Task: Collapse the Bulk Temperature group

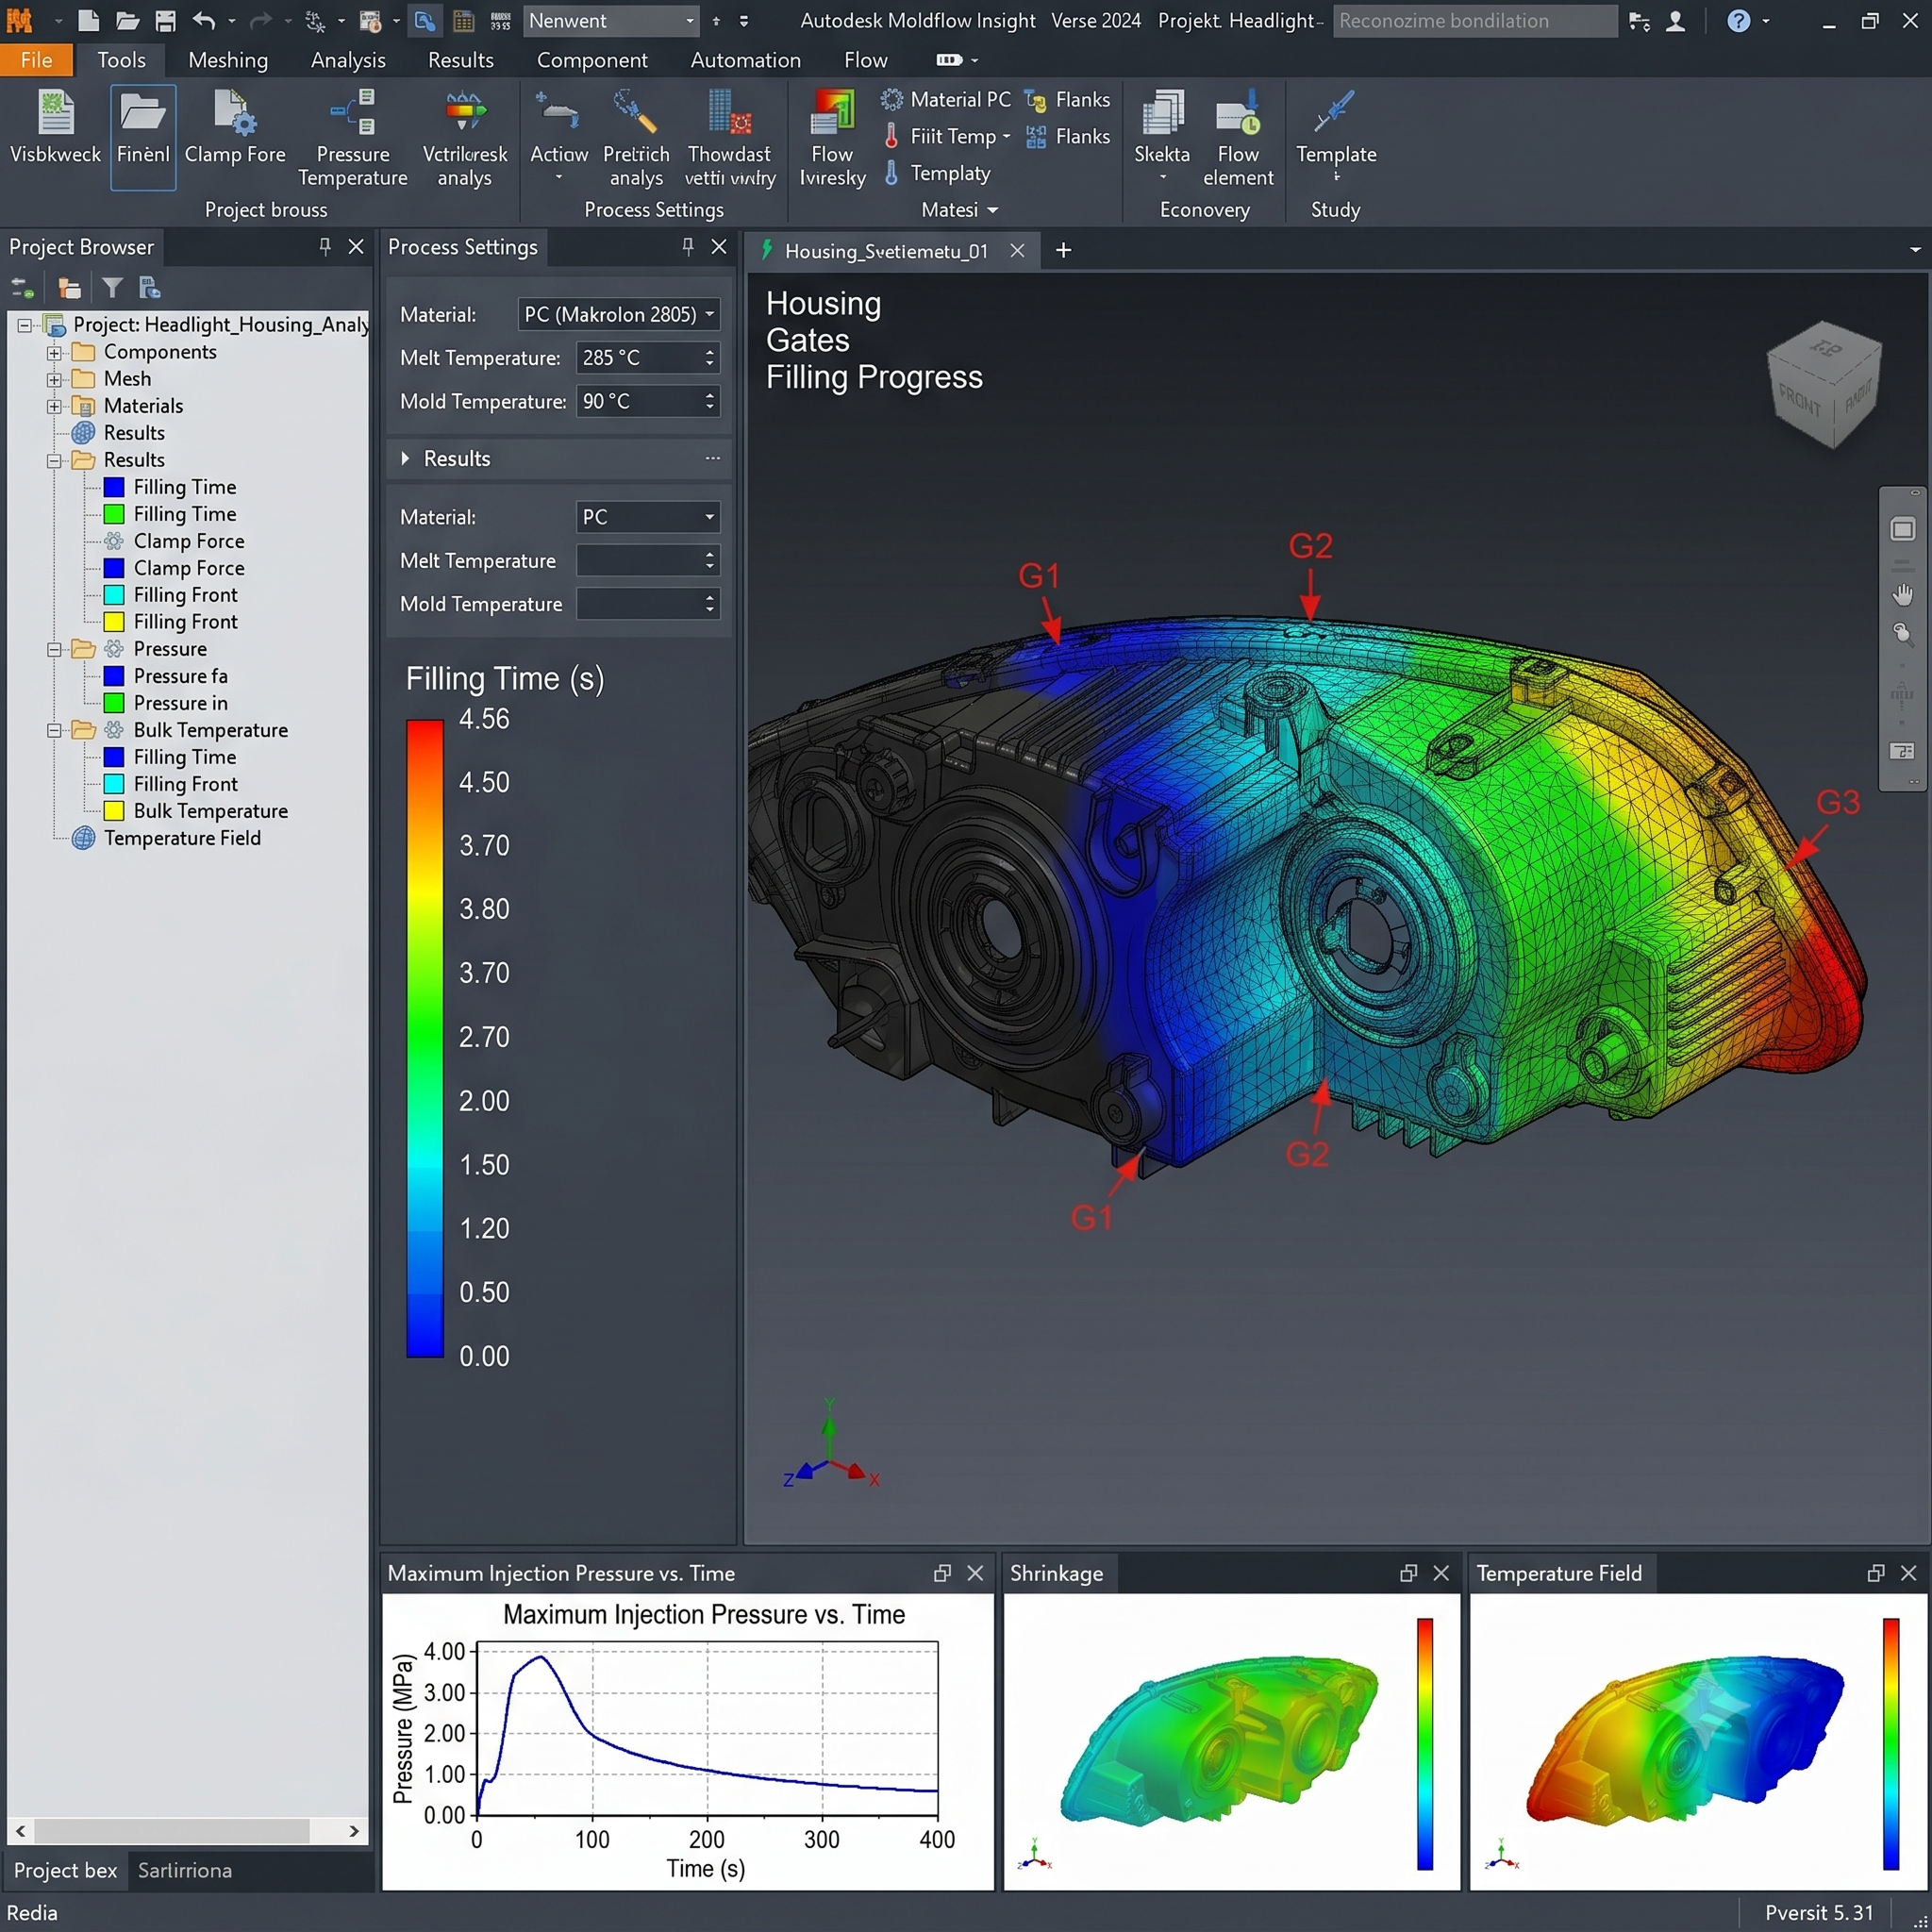Action: (x=55, y=731)
